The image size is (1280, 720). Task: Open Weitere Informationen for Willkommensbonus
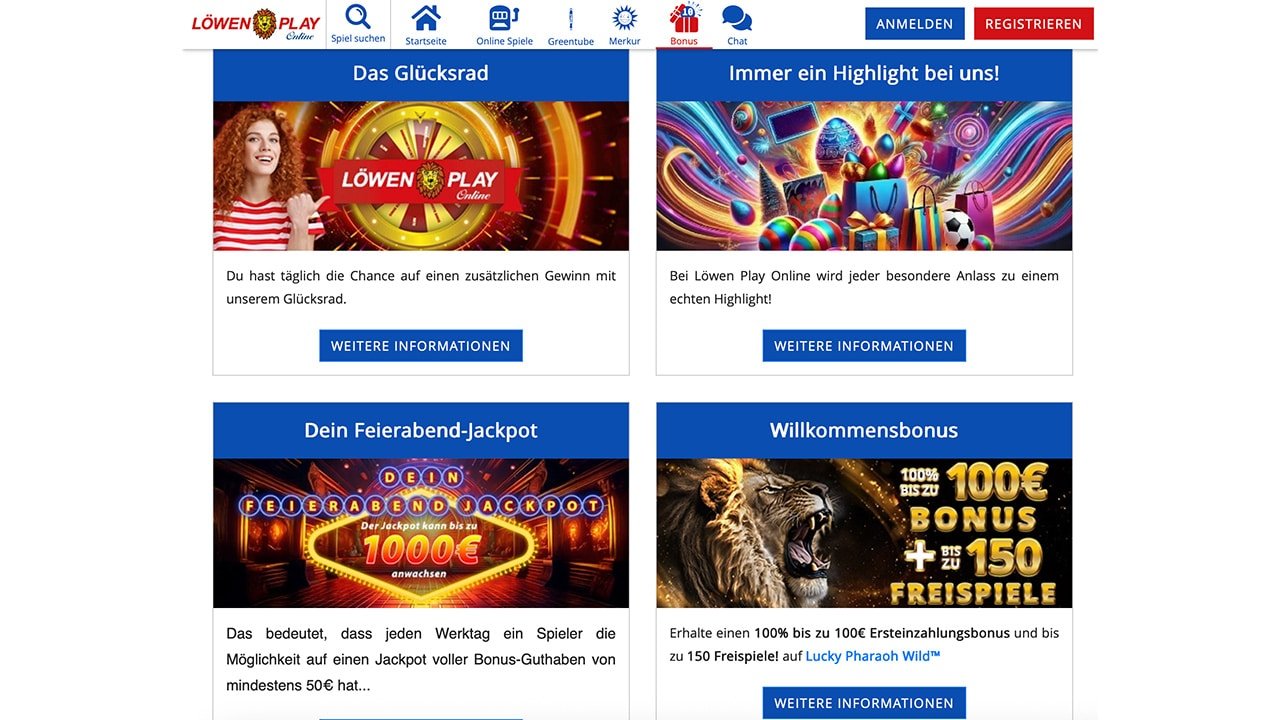point(864,702)
